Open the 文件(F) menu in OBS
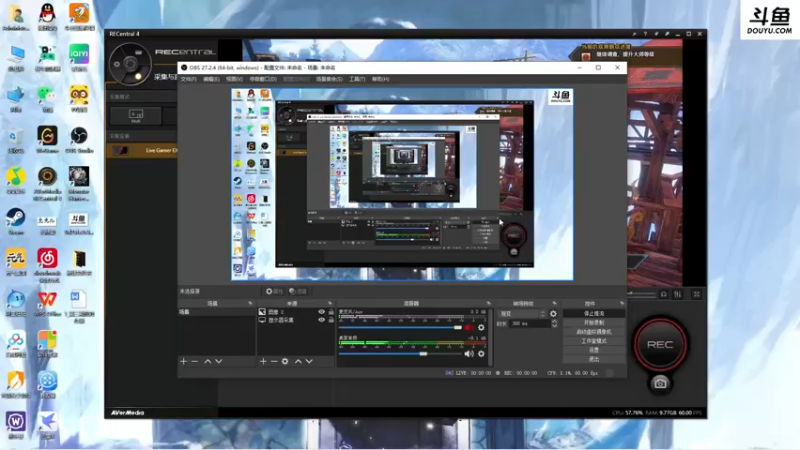 tap(188, 79)
